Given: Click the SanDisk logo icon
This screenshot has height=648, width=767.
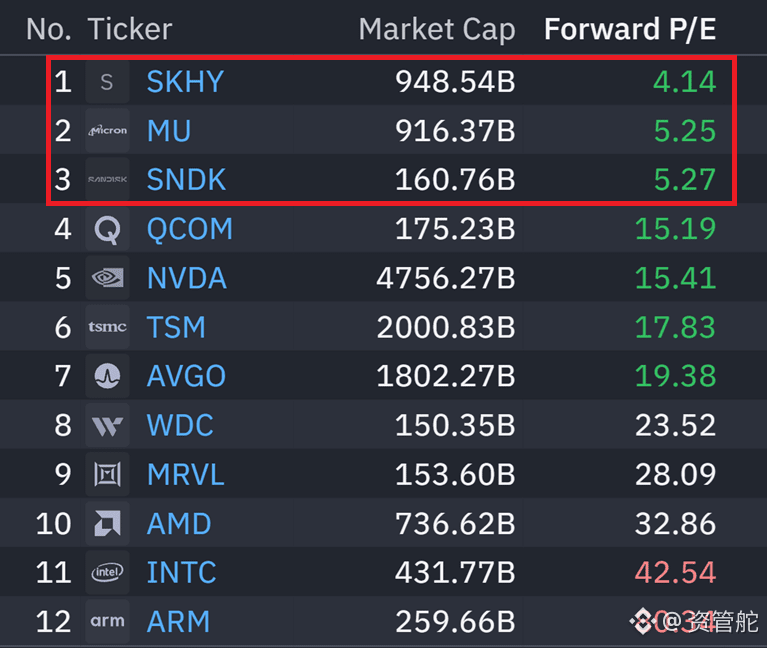Looking at the screenshot, I should click(107, 179).
